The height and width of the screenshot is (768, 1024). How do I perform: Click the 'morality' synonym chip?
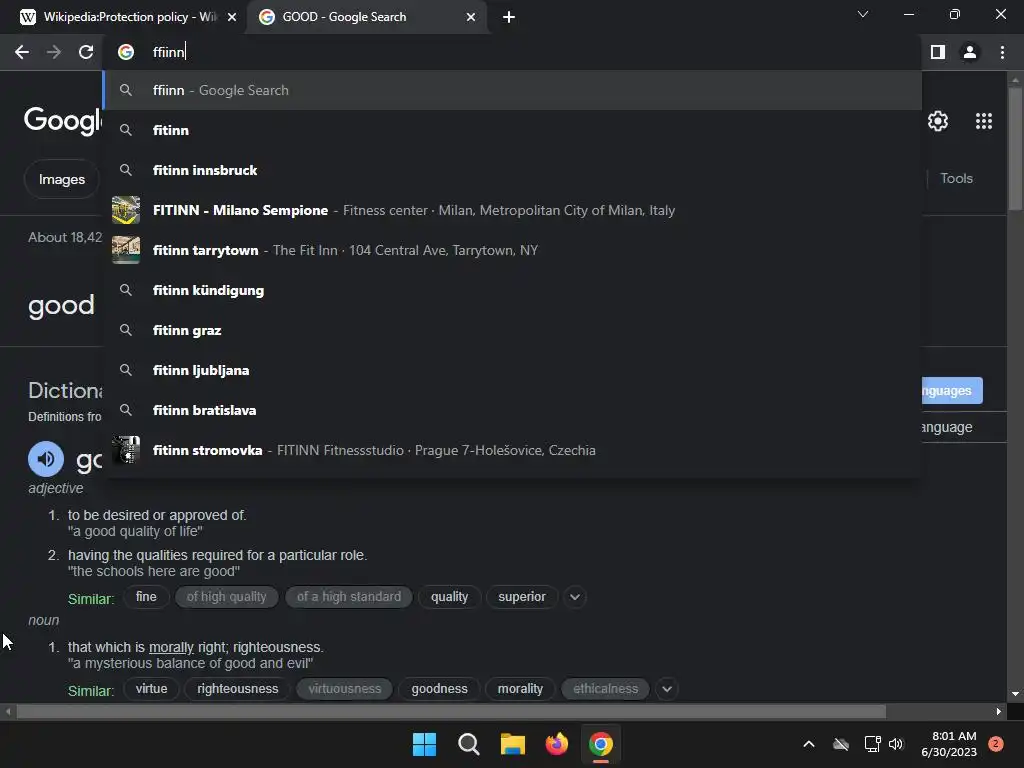tap(520, 689)
